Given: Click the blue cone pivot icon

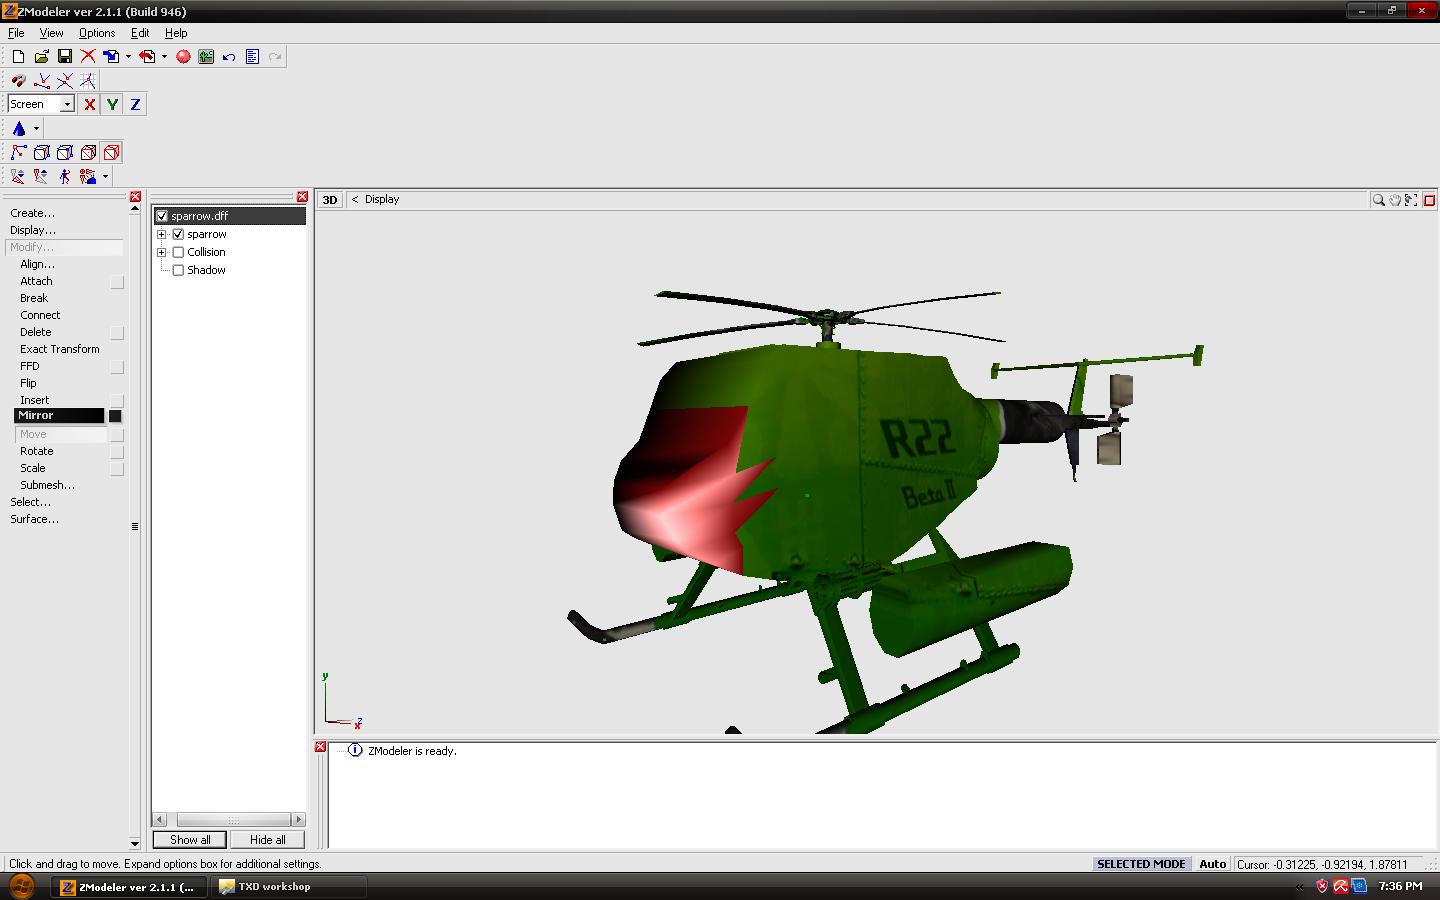Looking at the screenshot, I should click(x=18, y=128).
